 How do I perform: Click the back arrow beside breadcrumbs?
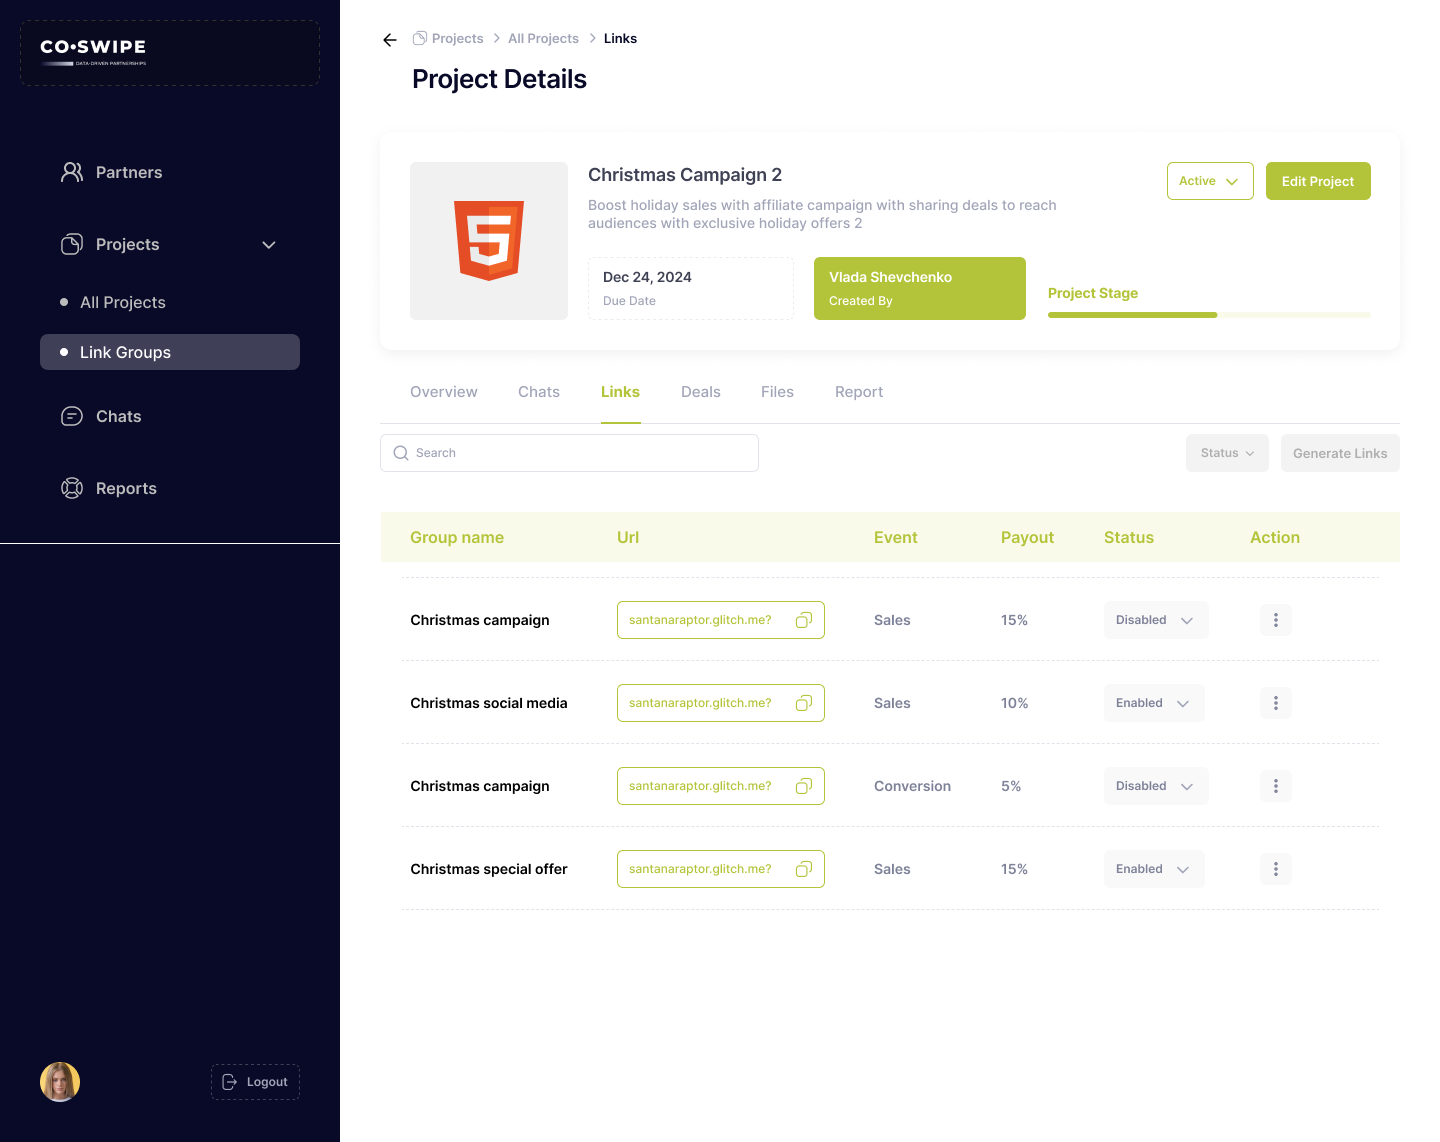tap(390, 40)
